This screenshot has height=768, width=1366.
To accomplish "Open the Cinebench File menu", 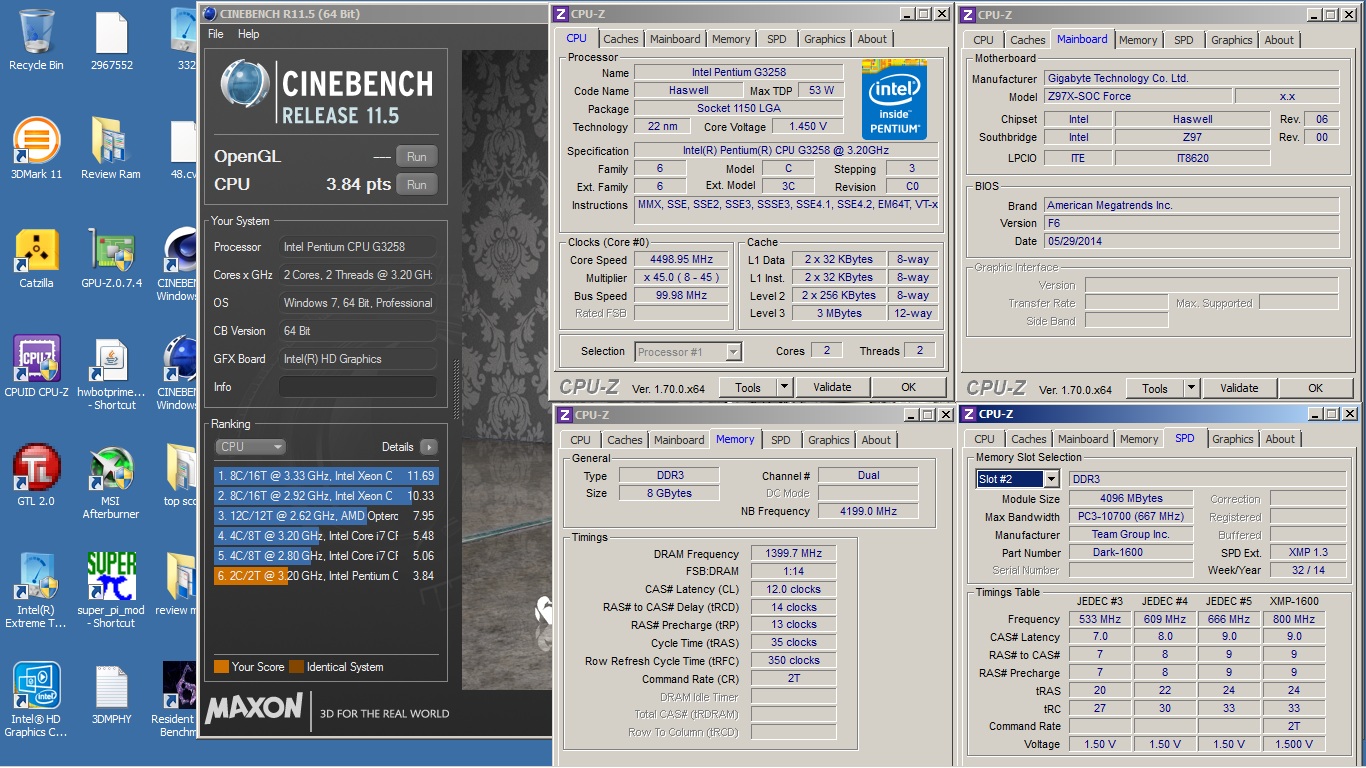I will pos(215,34).
